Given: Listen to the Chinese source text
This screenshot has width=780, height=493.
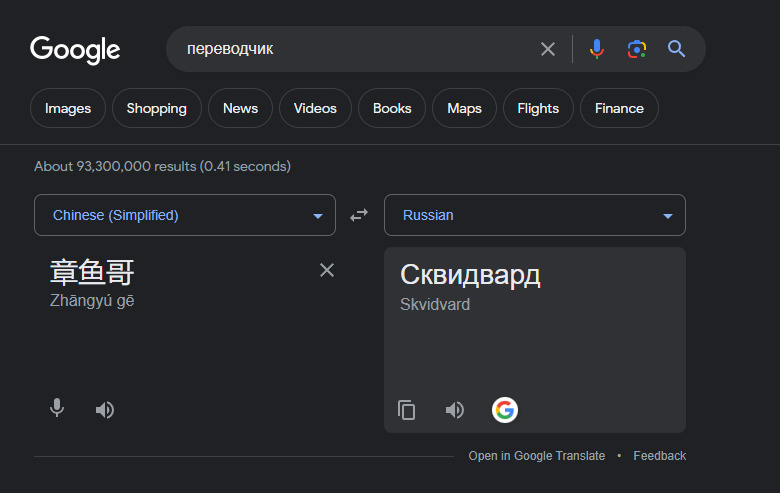Looking at the screenshot, I should point(105,409).
